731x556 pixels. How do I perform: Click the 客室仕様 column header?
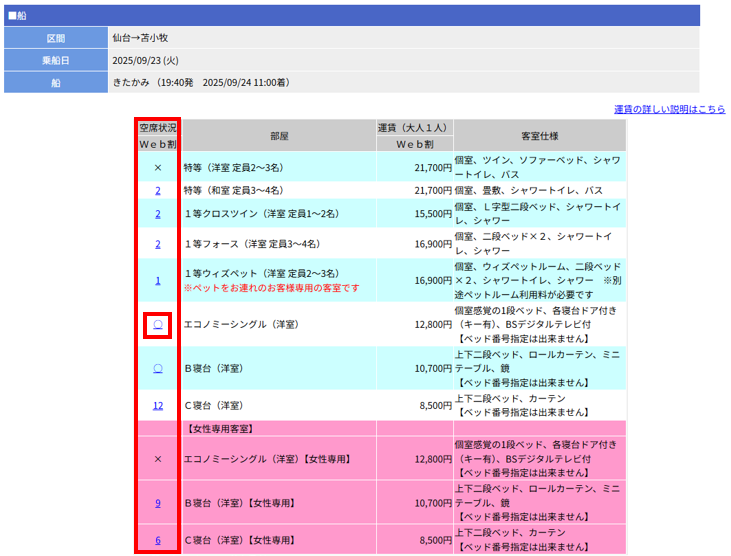click(539, 136)
